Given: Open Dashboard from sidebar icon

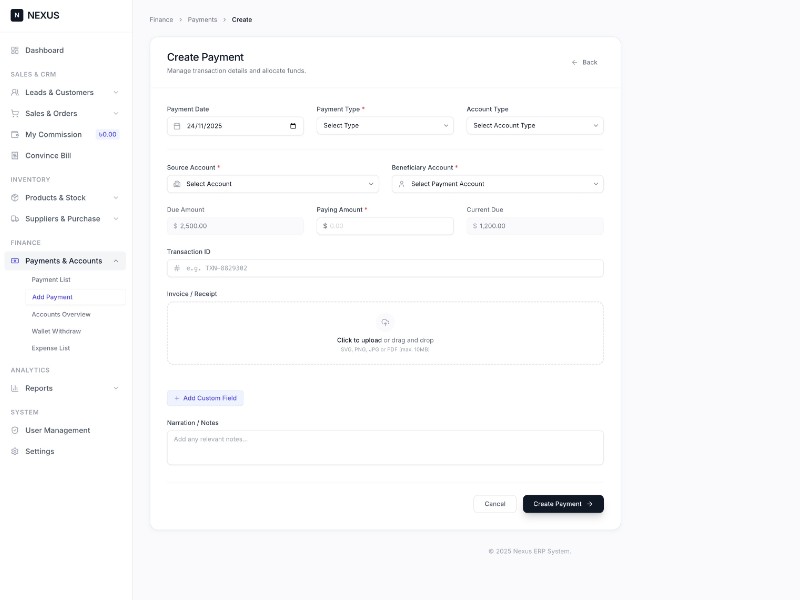Looking at the screenshot, I should [x=15, y=50].
